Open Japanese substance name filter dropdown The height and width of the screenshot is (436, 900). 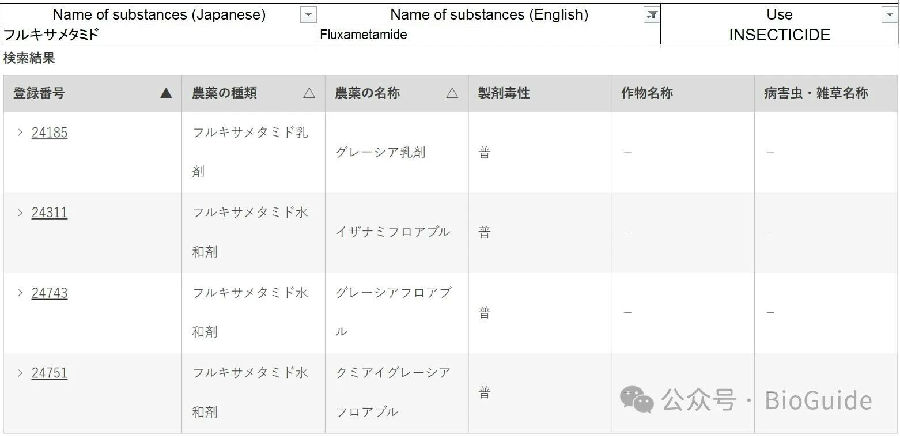click(308, 15)
